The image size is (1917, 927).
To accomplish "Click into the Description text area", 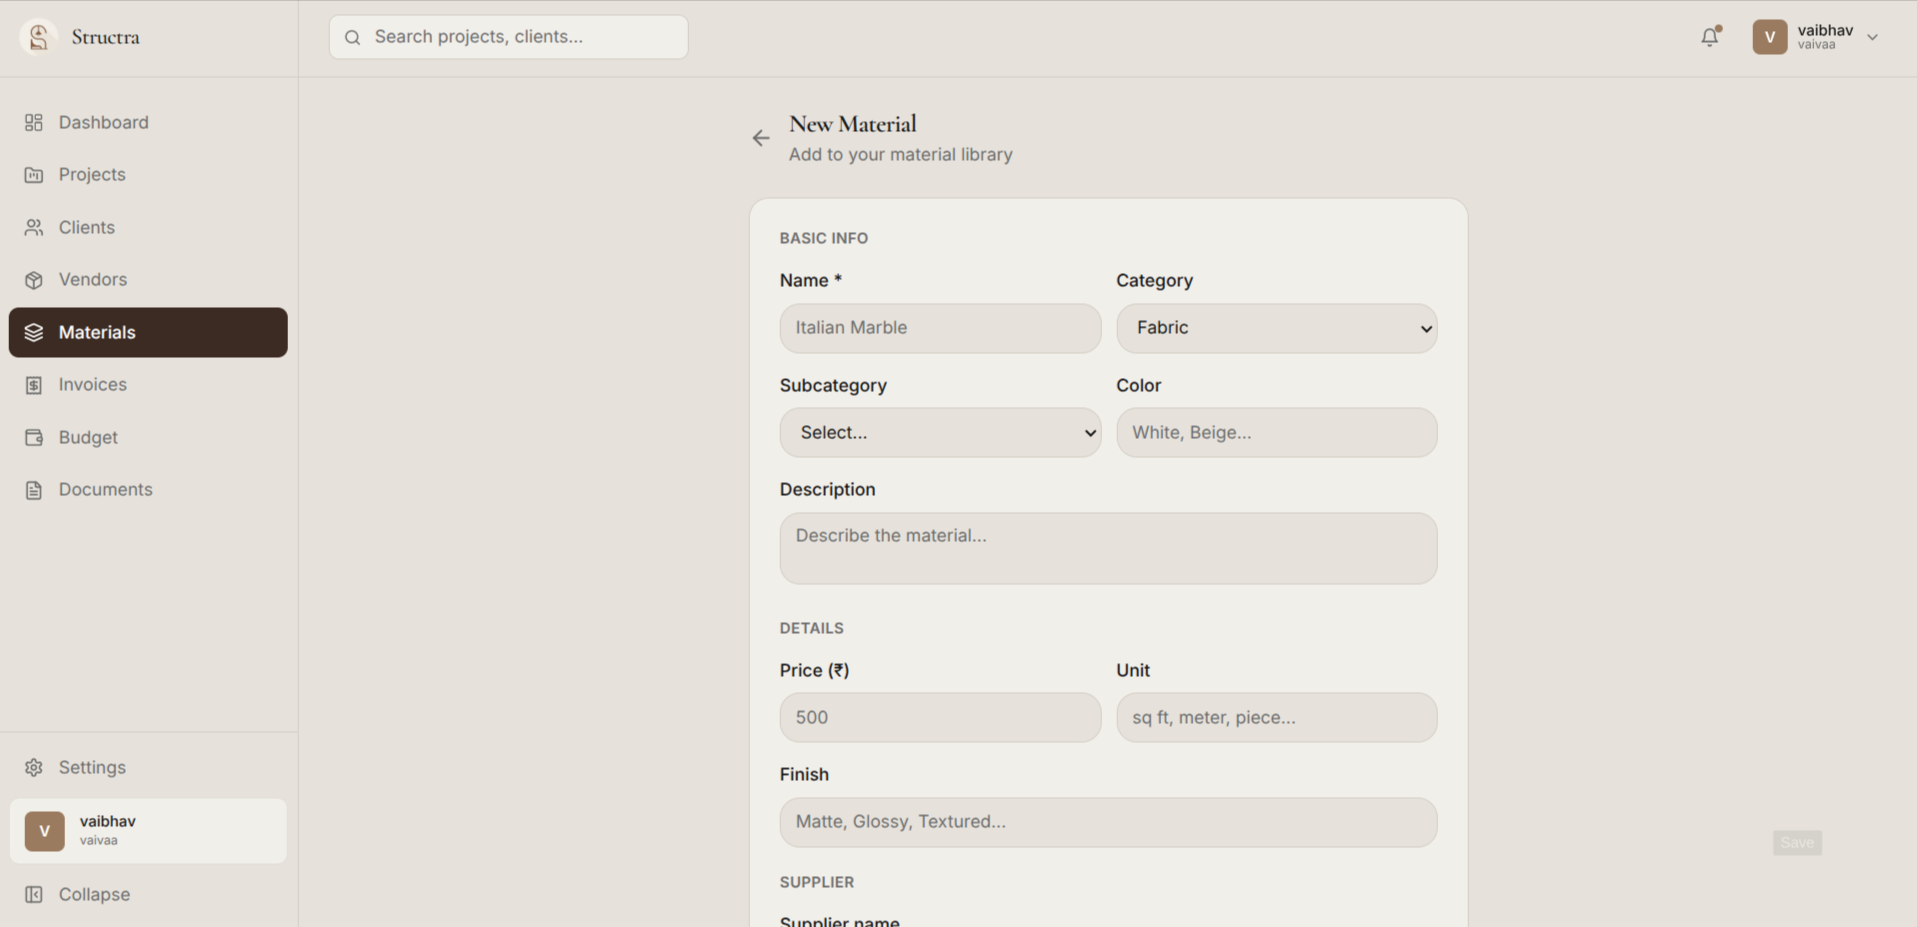I will [1108, 548].
